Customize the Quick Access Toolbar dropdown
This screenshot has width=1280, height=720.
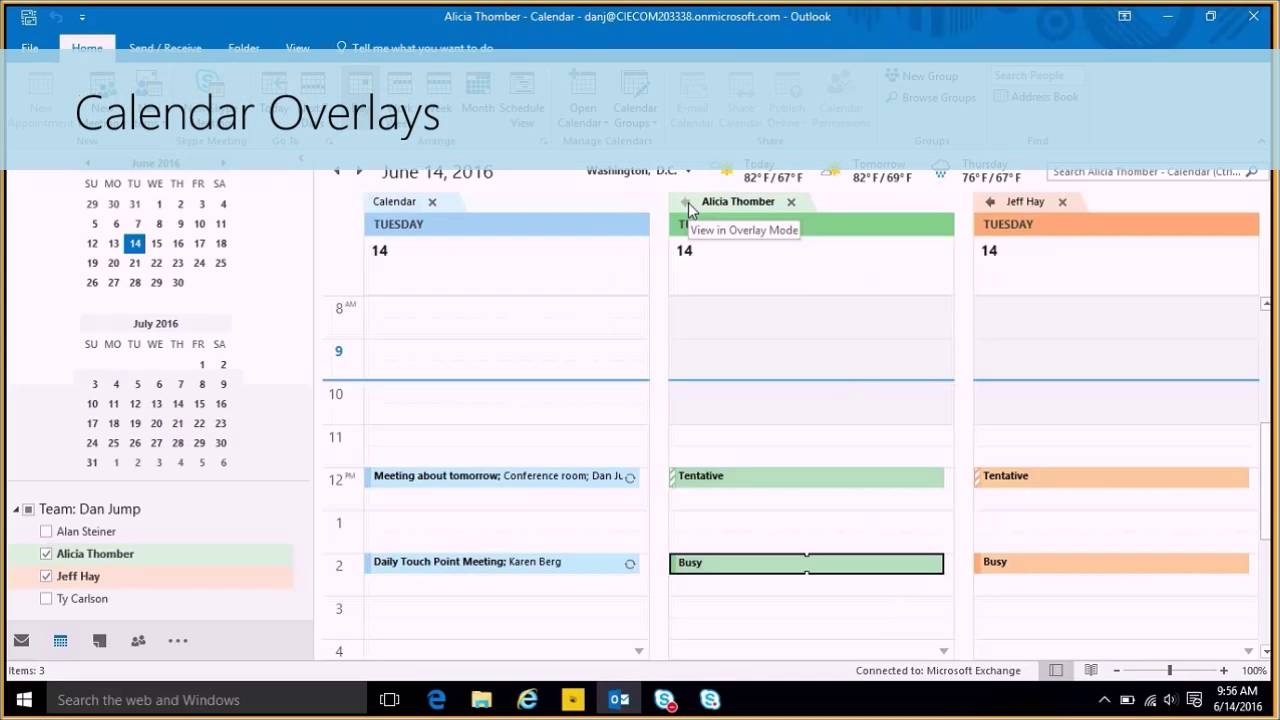point(82,17)
